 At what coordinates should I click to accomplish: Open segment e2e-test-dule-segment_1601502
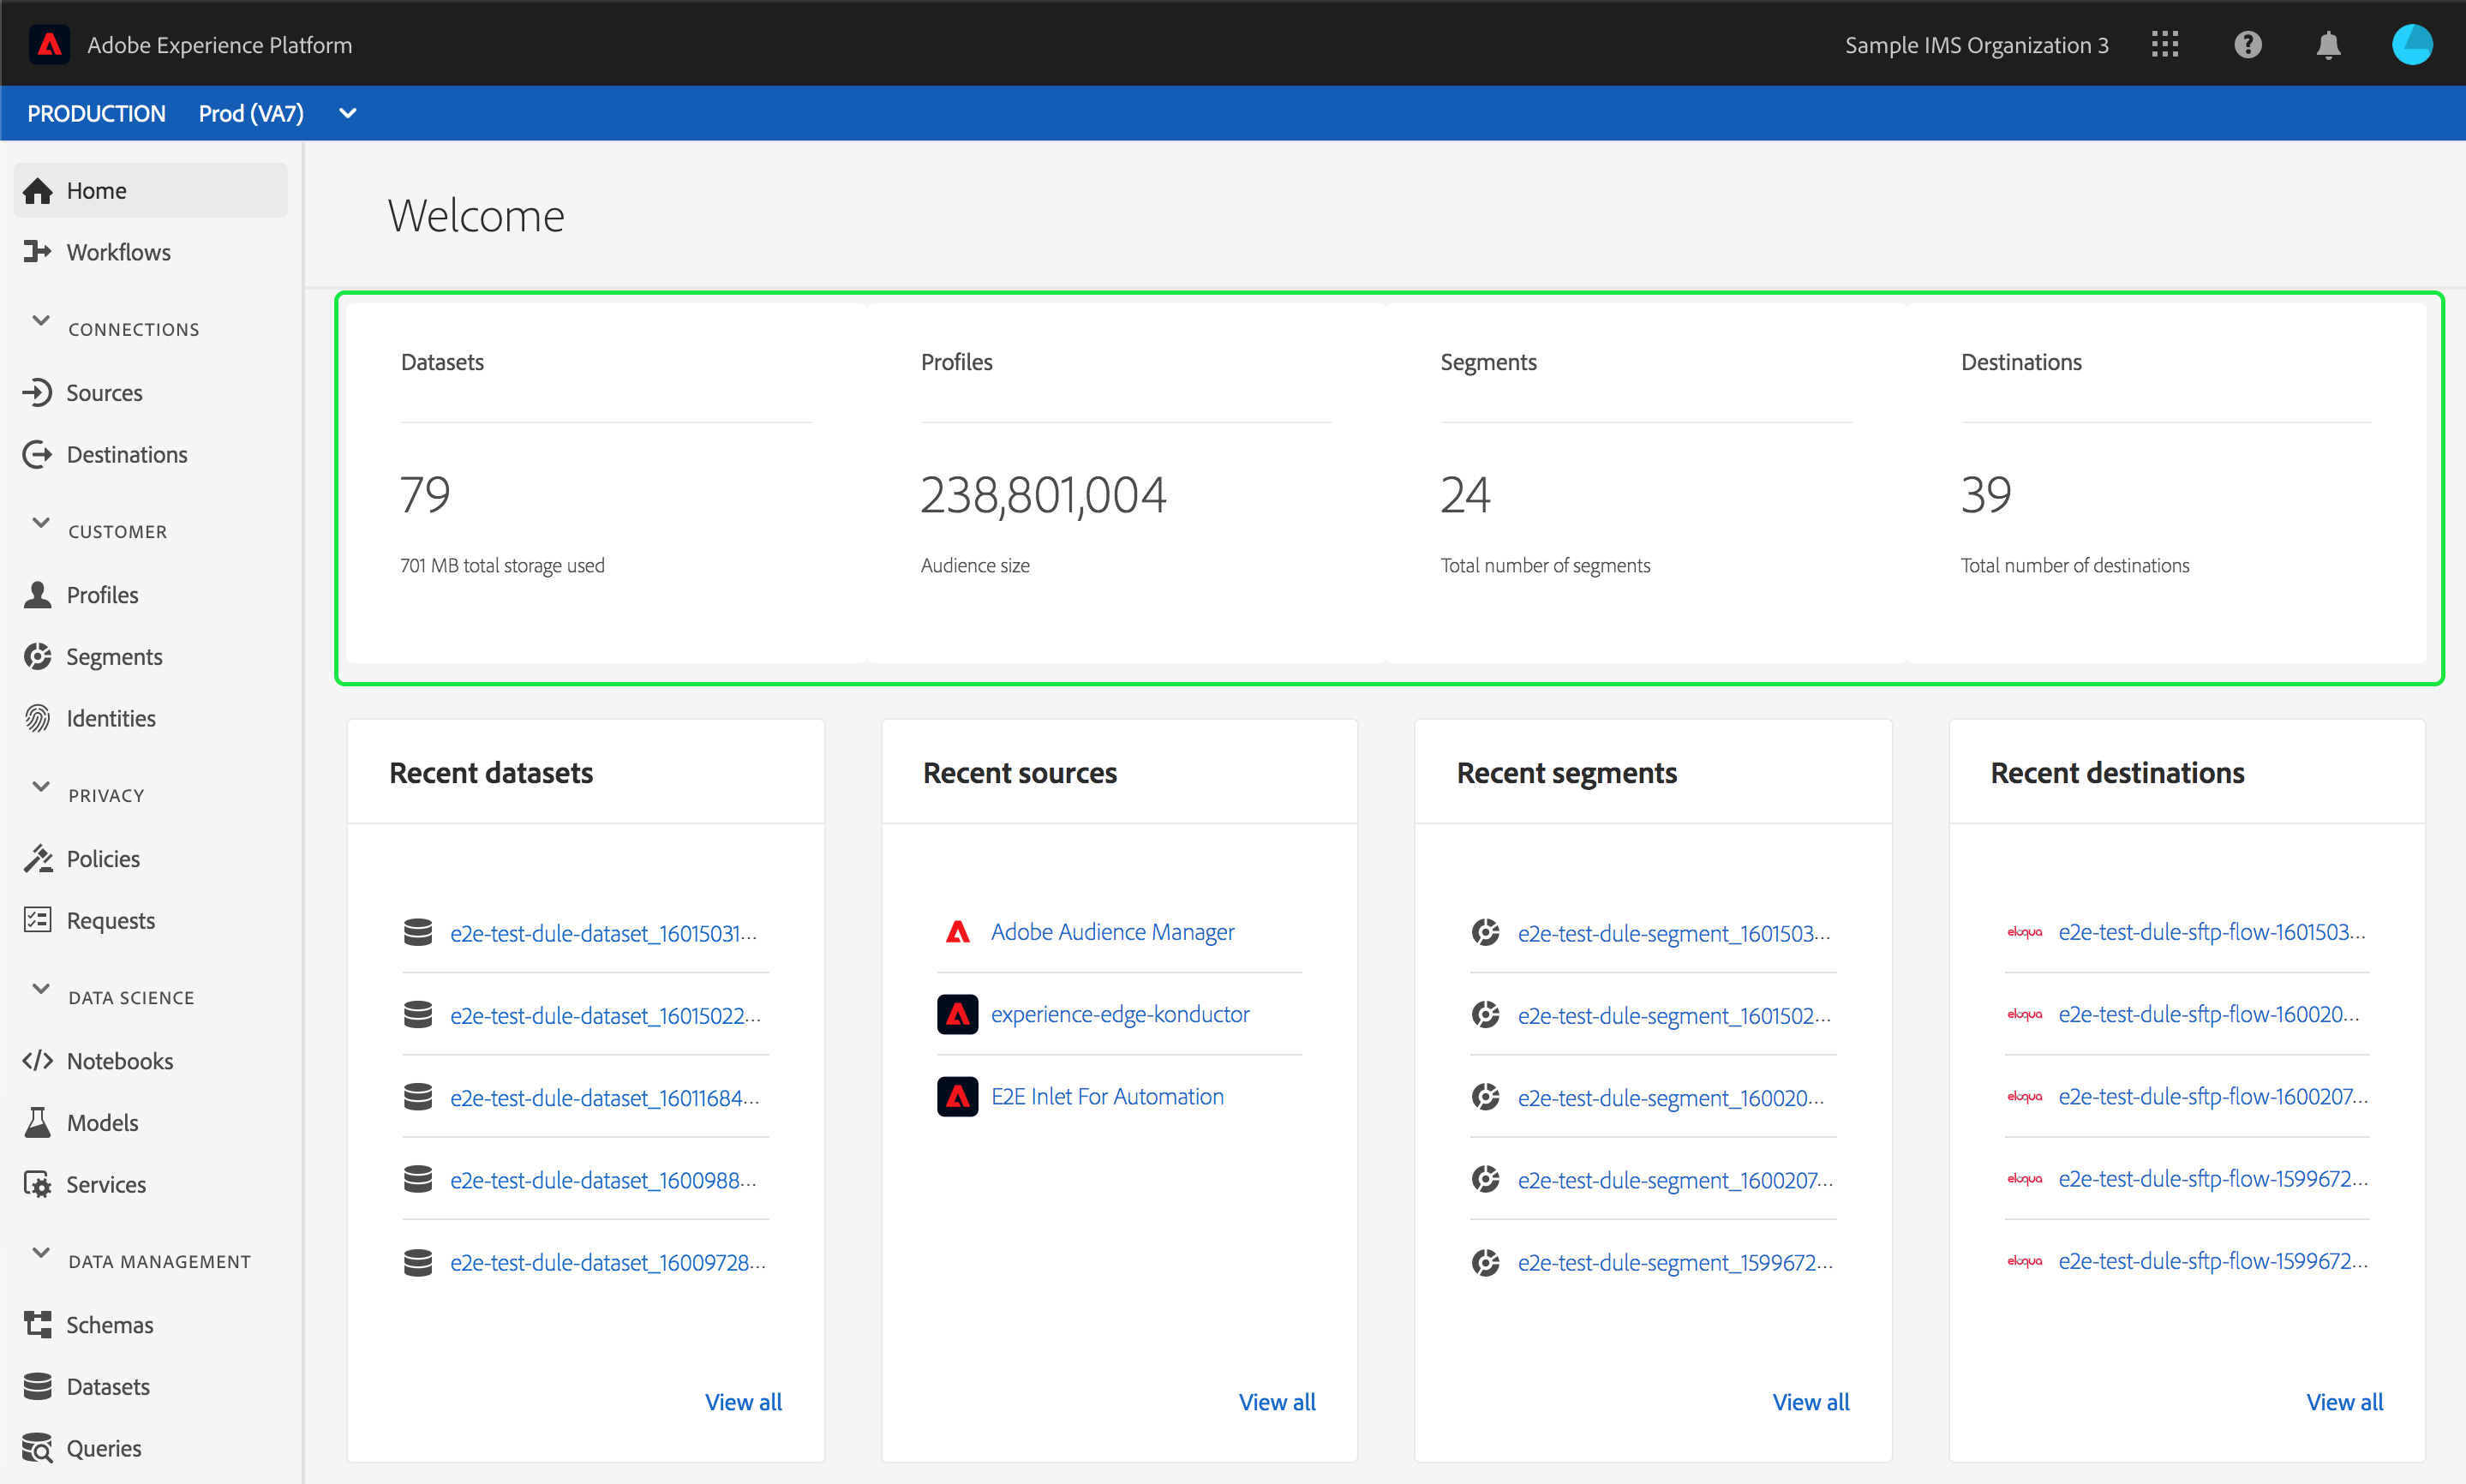pyautogui.click(x=1673, y=1015)
